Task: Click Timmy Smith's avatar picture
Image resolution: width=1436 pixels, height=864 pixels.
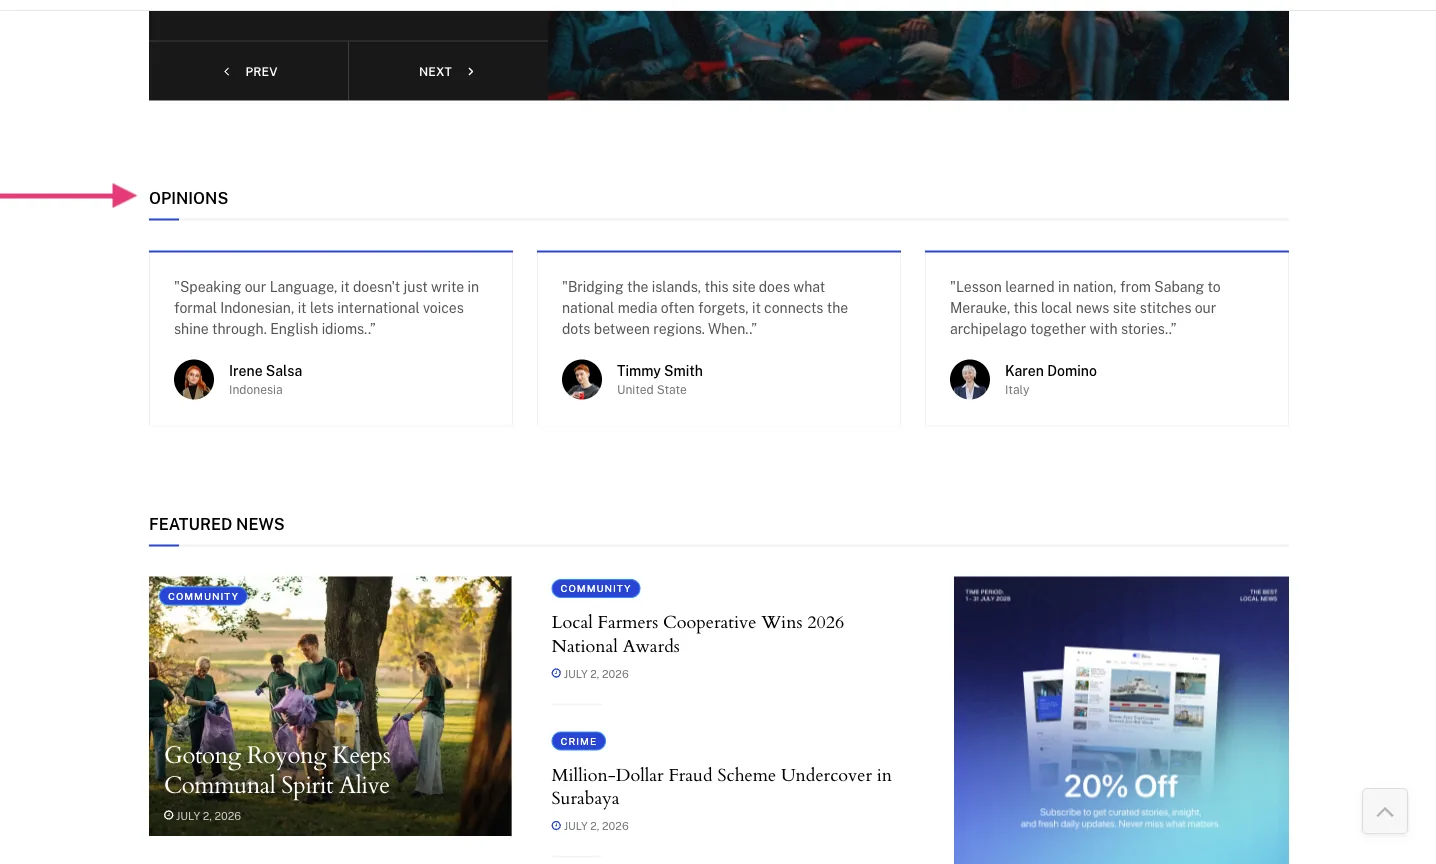Action: pyautogui.click(x=582, y=380)
